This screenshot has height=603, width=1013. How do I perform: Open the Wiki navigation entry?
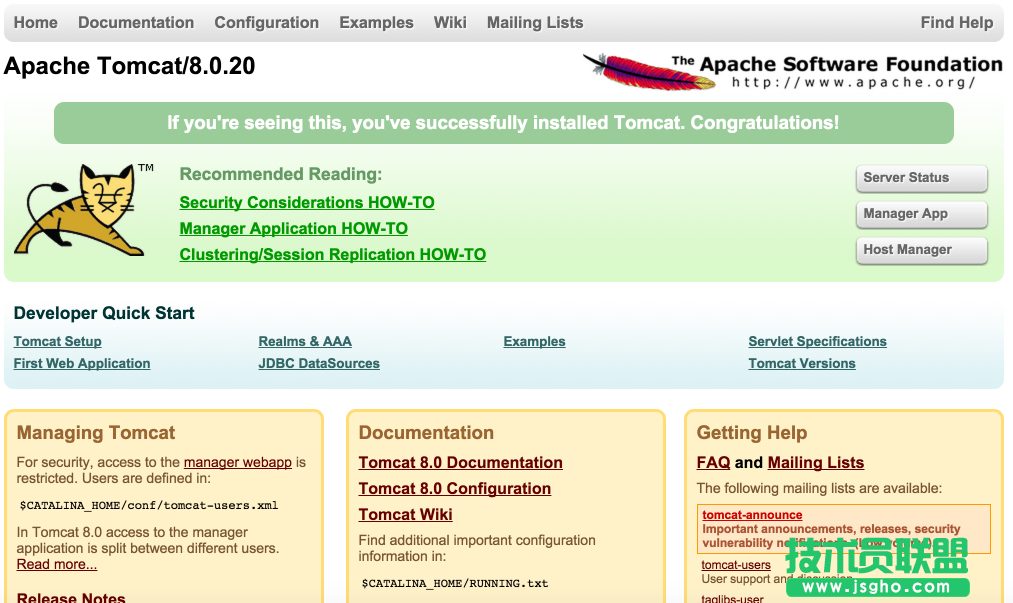point(449,22)
